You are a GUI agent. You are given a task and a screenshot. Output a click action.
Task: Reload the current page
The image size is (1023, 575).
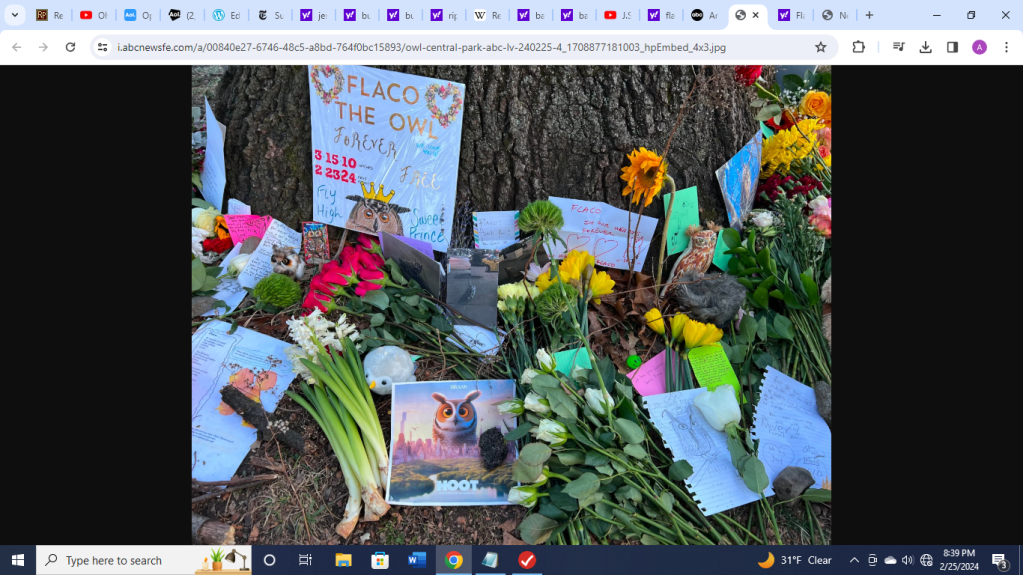click(70, 47)
